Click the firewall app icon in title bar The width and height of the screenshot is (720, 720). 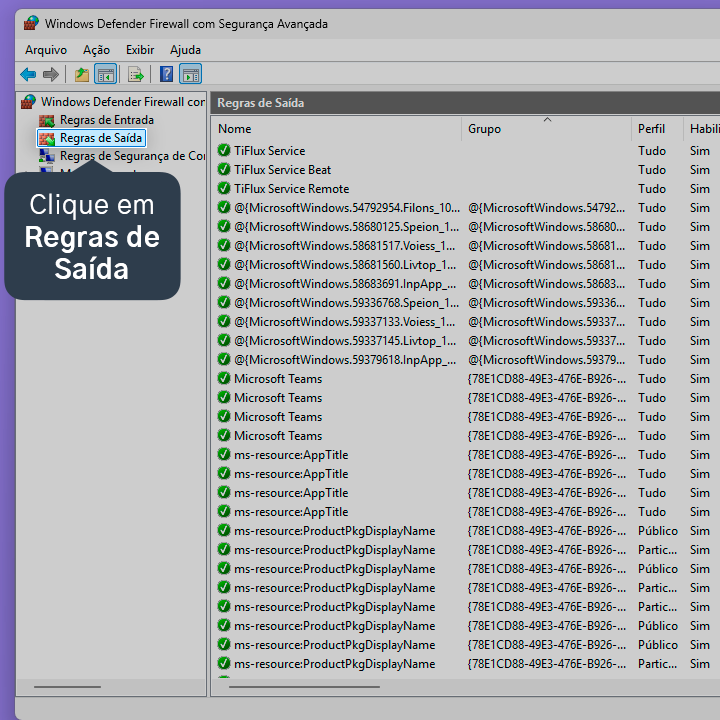(31, 23)
